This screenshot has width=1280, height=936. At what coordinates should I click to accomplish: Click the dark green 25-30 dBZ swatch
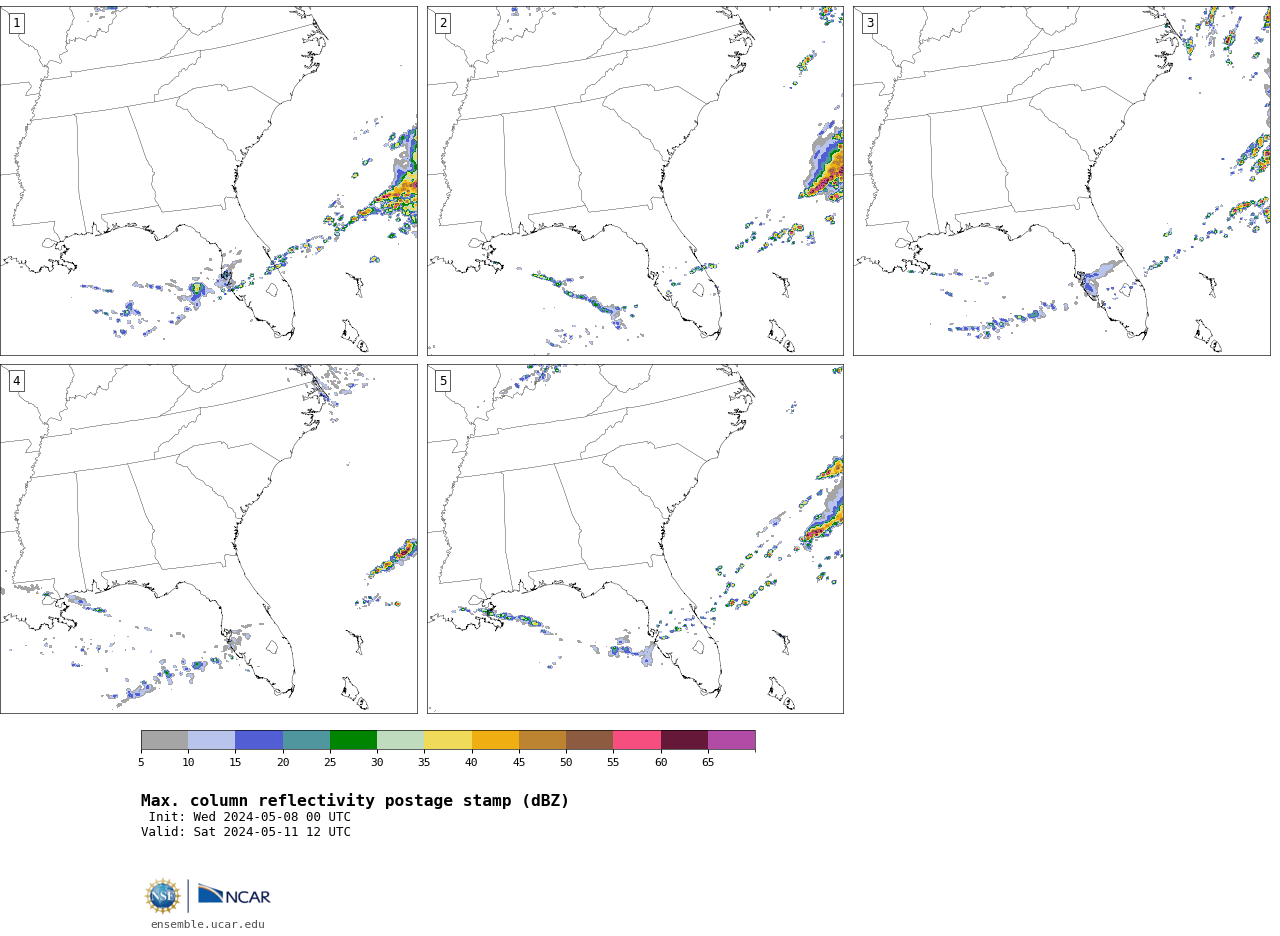[353, 740]
